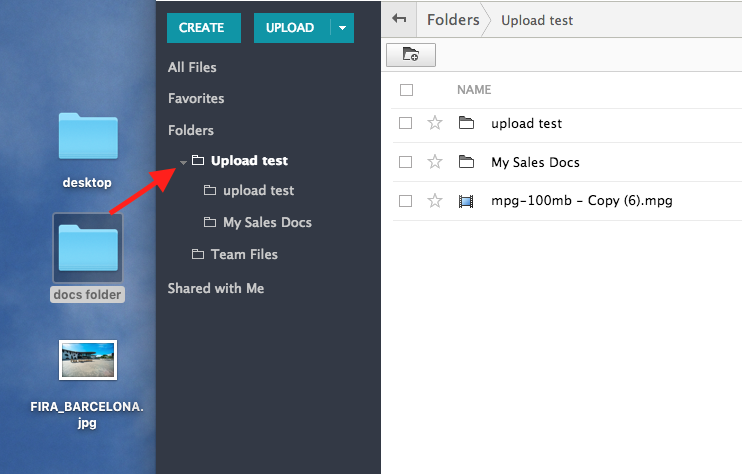Open Shared with Me in the sidebar
742x474 pixels.
pos(216,288)
